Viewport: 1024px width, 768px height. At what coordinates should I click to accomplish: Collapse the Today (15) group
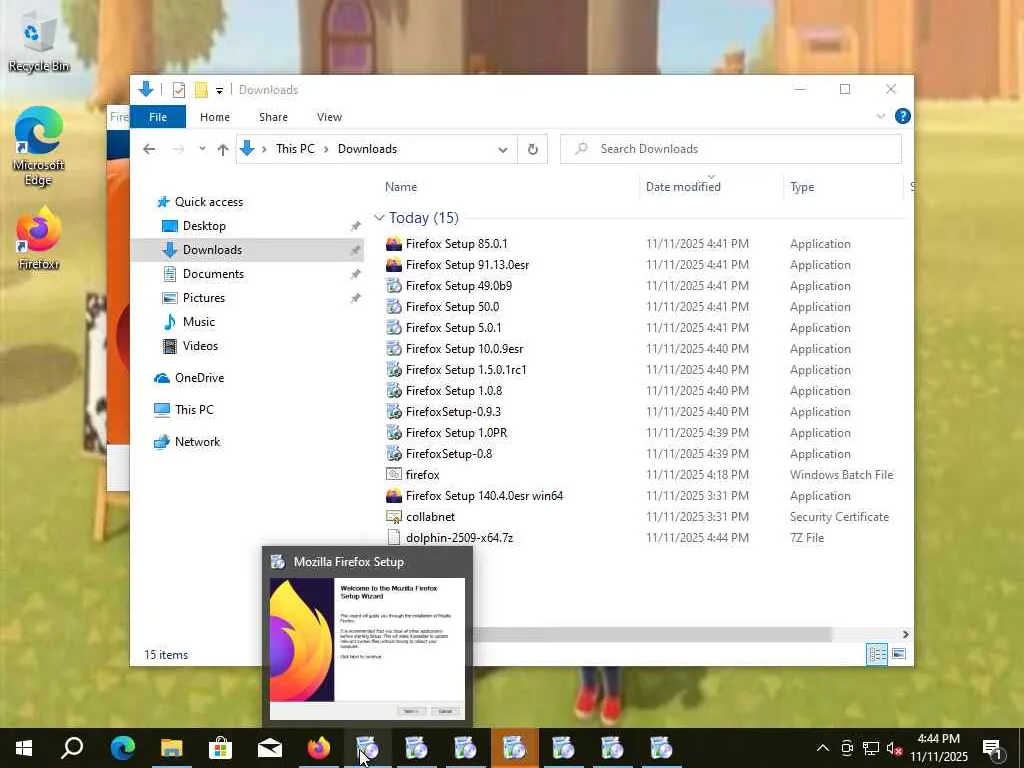379,217
